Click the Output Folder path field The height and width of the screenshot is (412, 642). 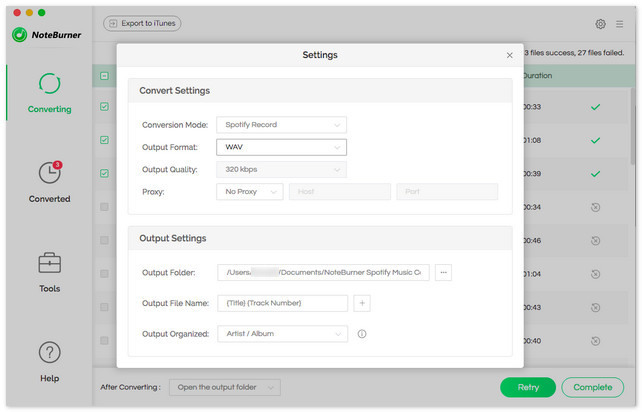[323, 272]
